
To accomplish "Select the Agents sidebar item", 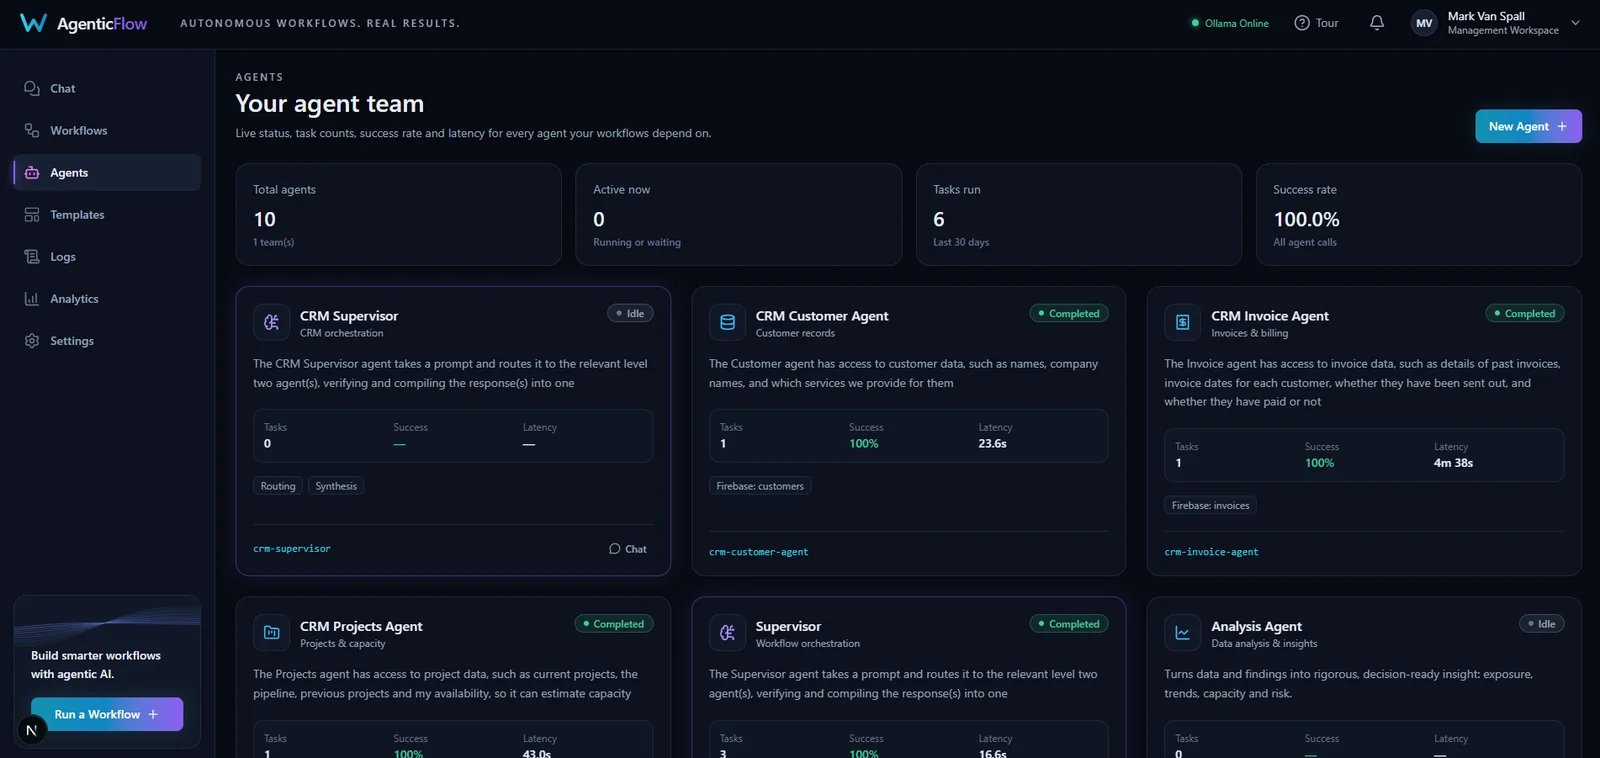I will (x=107, y=172).
